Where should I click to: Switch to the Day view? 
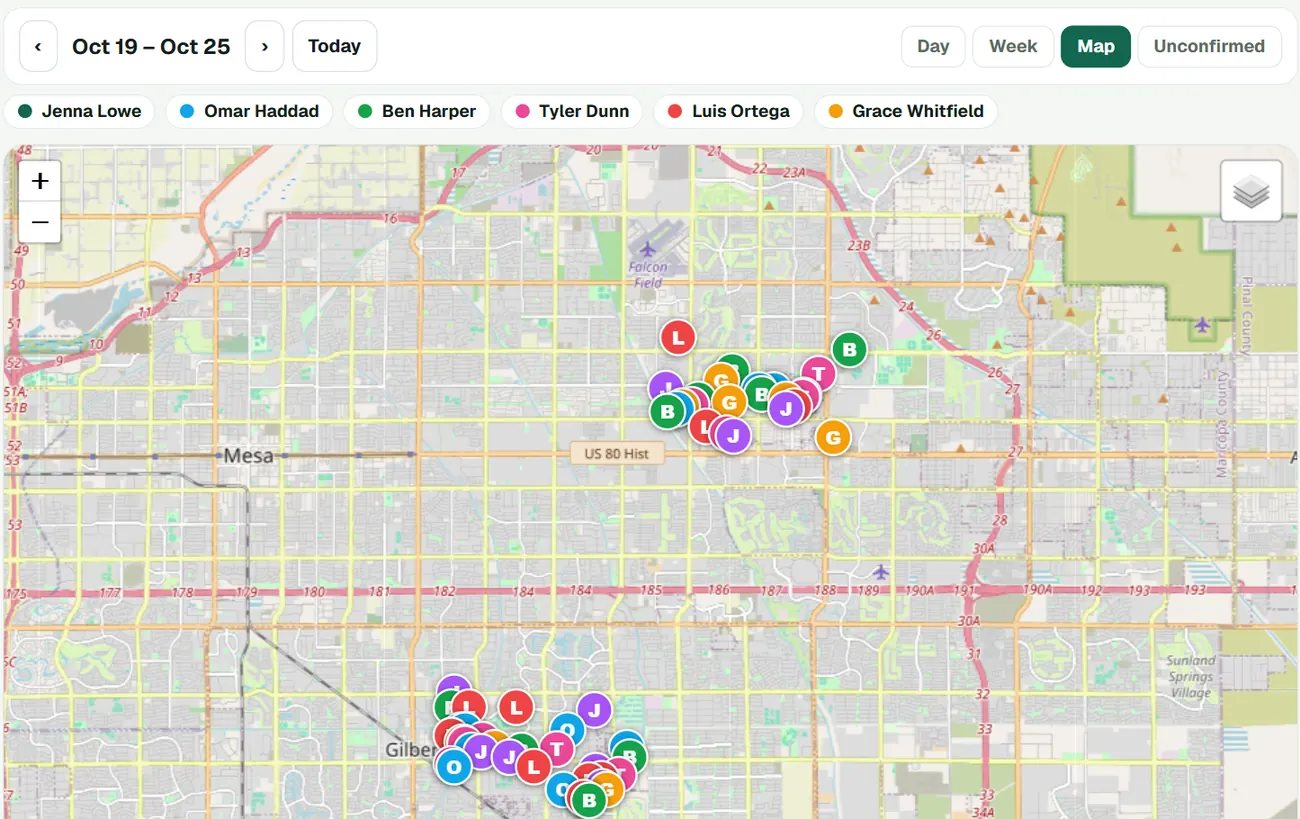pyautogui.click(x=933, y=46)
